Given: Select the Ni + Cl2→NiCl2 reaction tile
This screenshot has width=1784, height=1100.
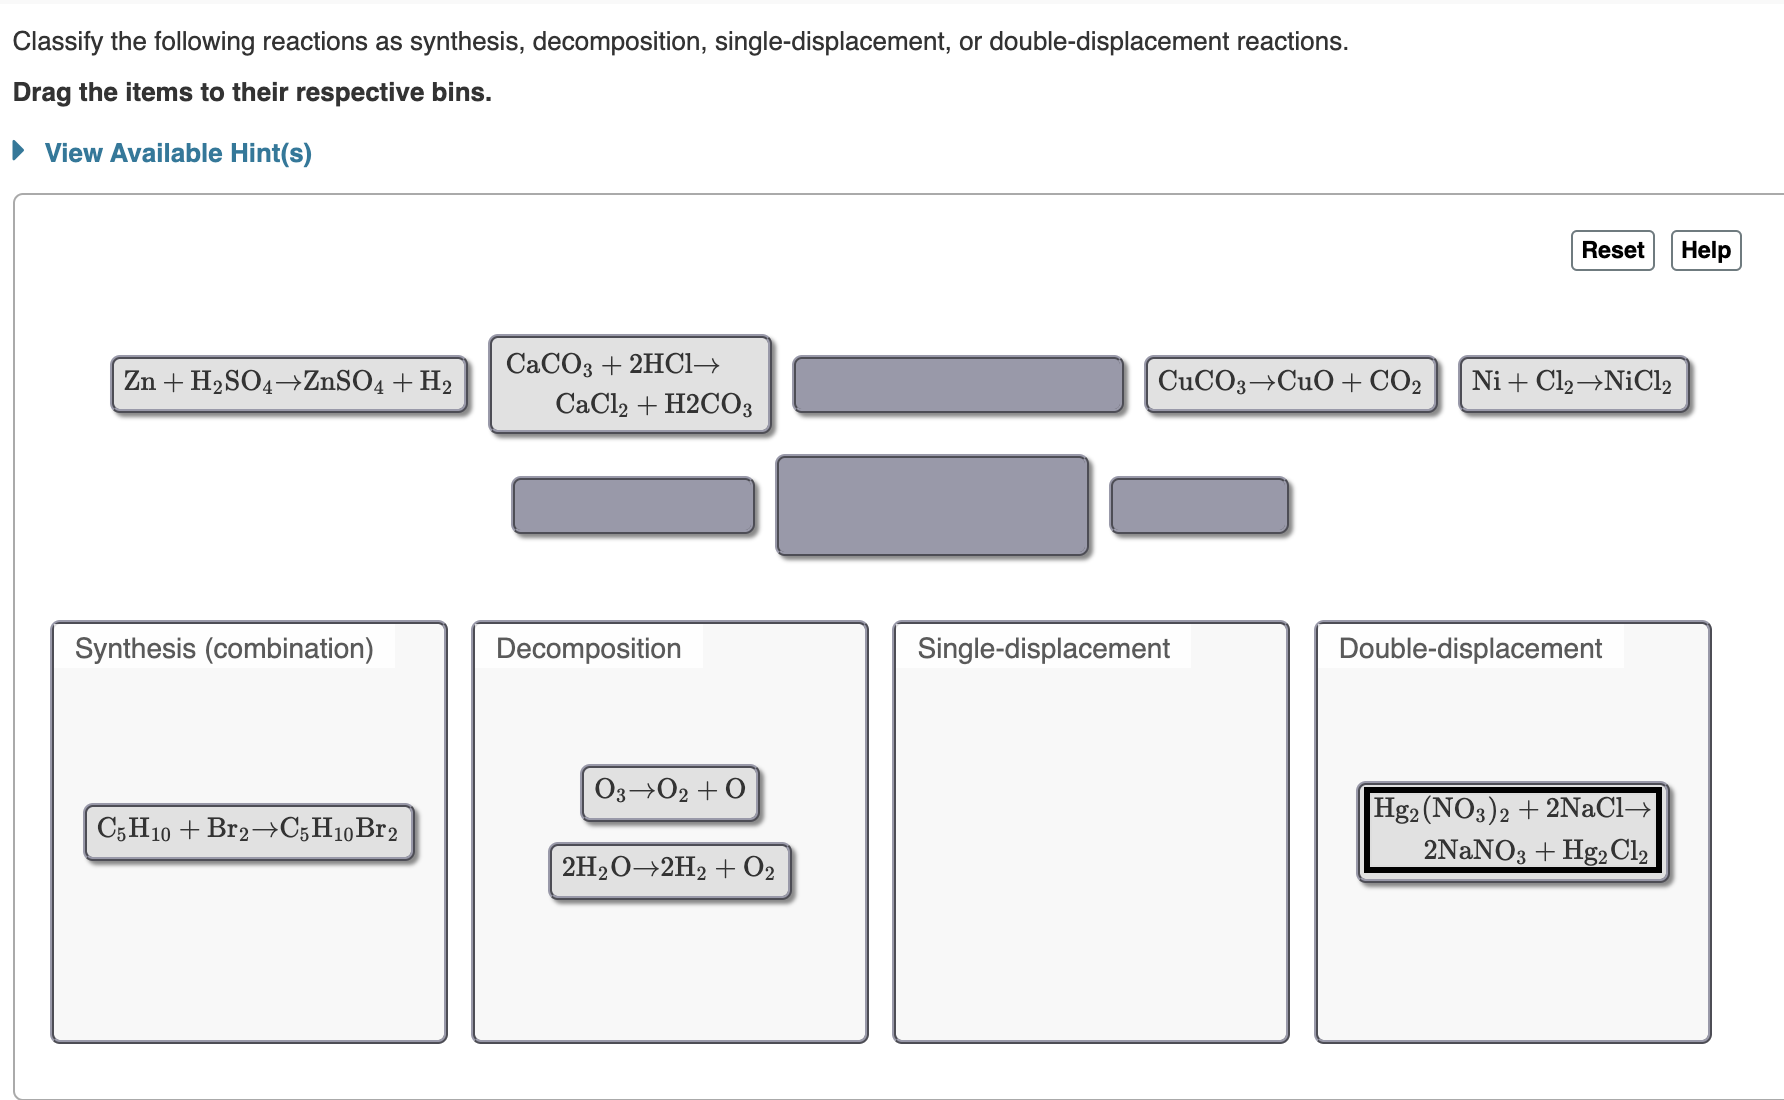Looking at the screenshot, I should pyautogui.click(x=1575, y=381).
